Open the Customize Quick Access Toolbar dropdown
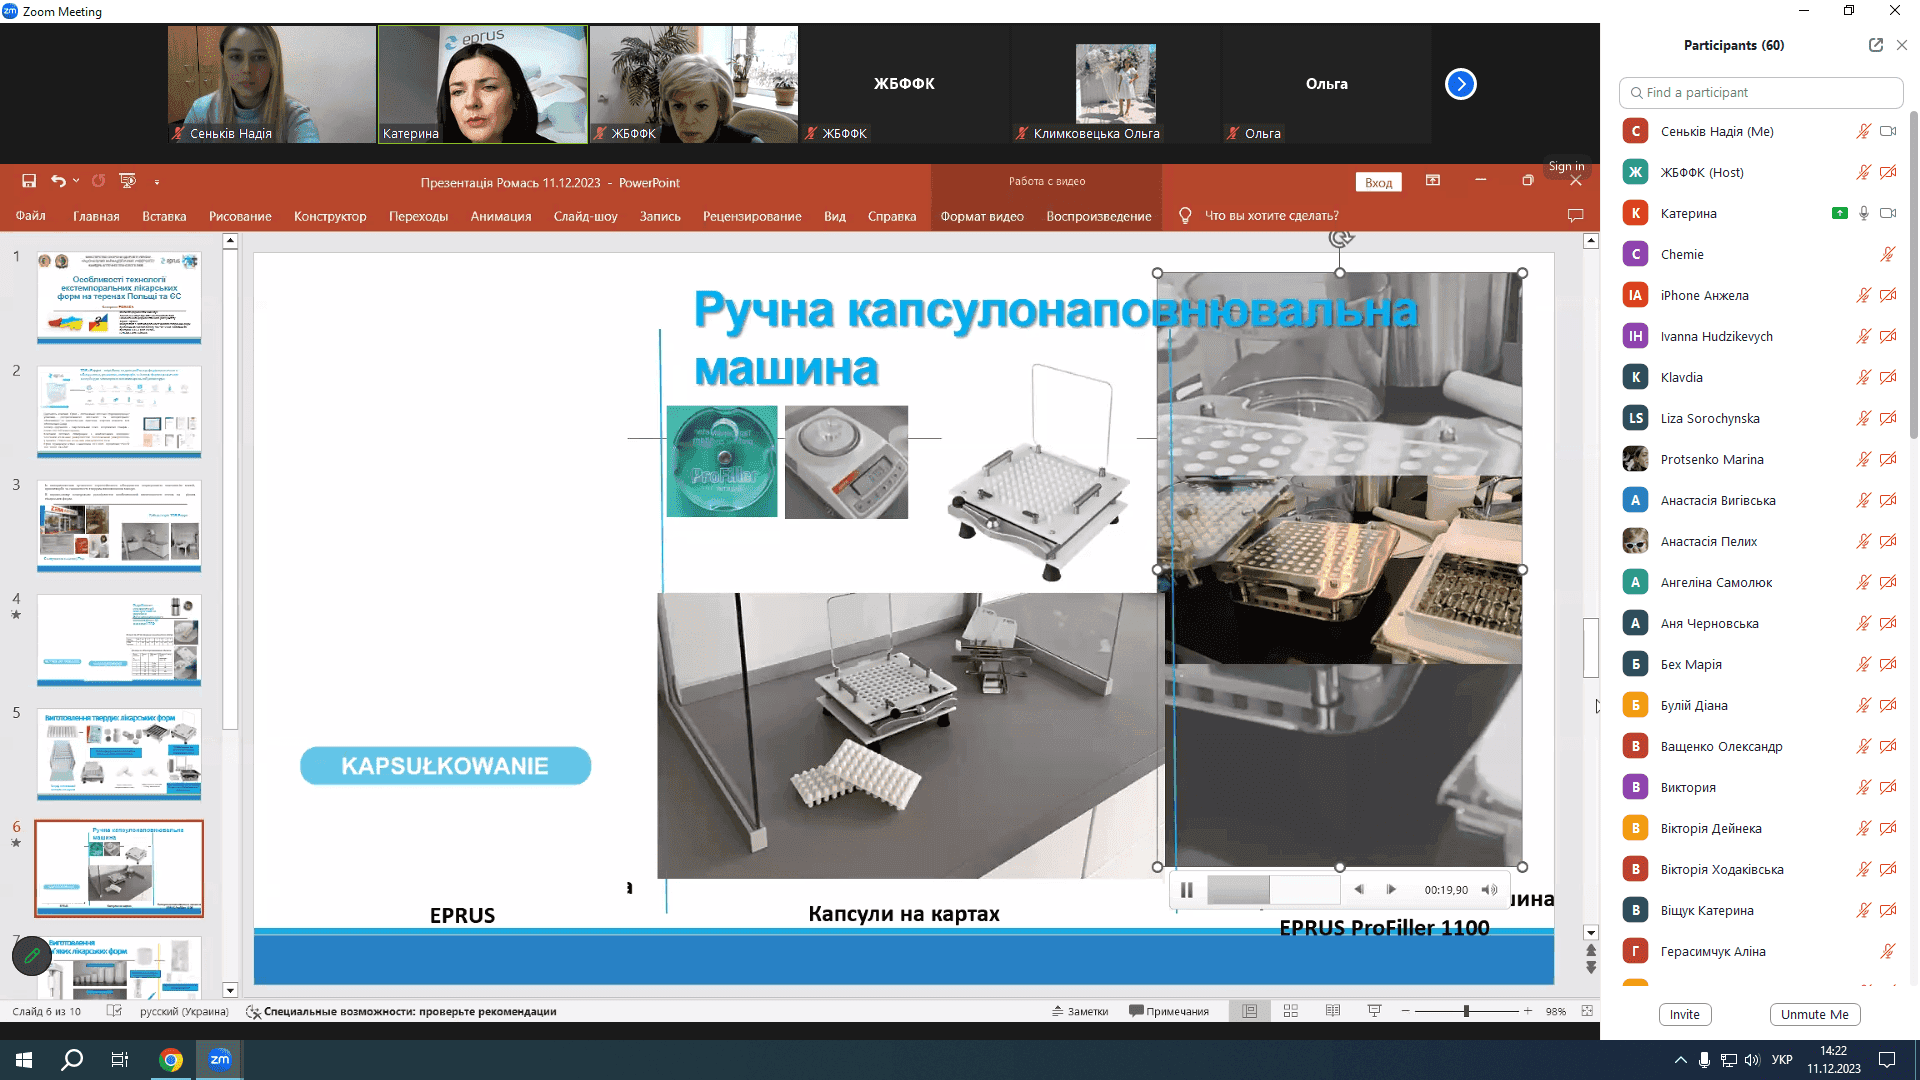 pos(157,182)
